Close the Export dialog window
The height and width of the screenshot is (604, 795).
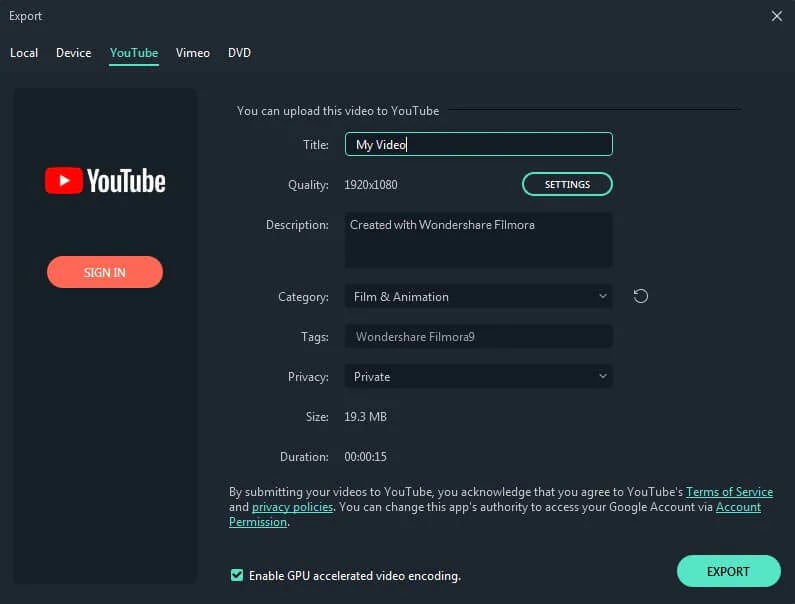coord(777,16)
